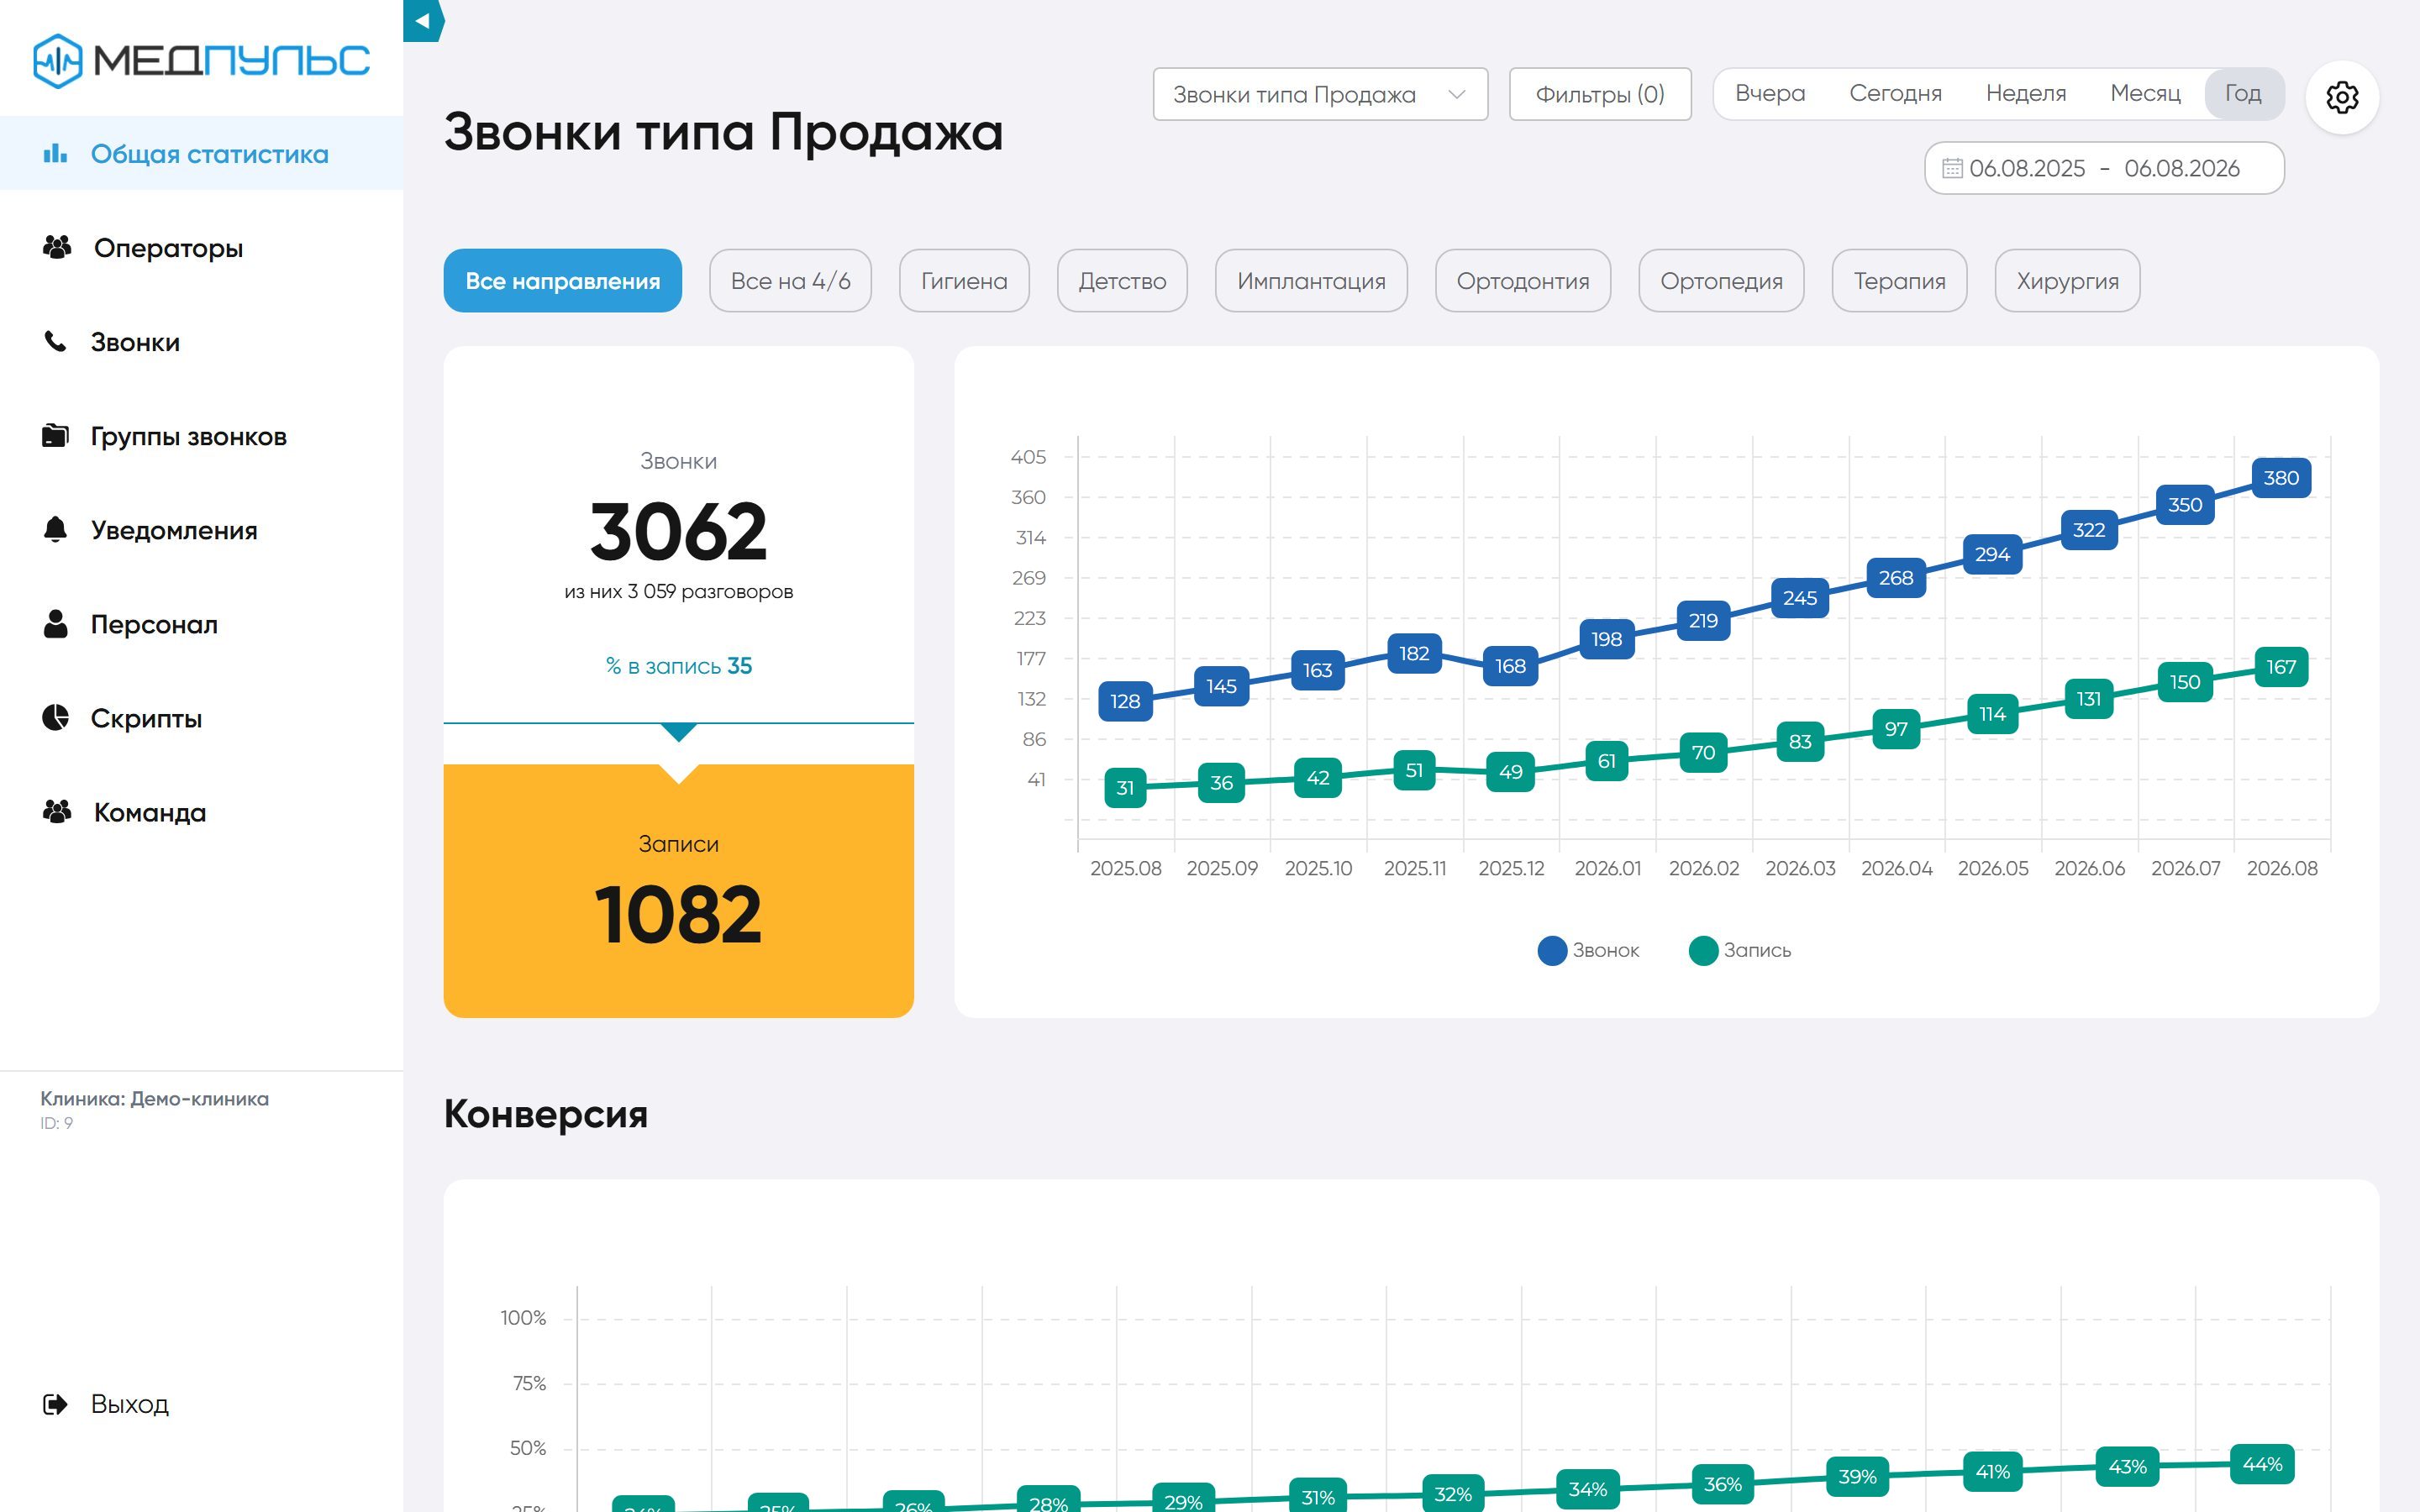Log out via Выход link
This screenshot has width=2420, height=1512.
tap(129, 1404)
